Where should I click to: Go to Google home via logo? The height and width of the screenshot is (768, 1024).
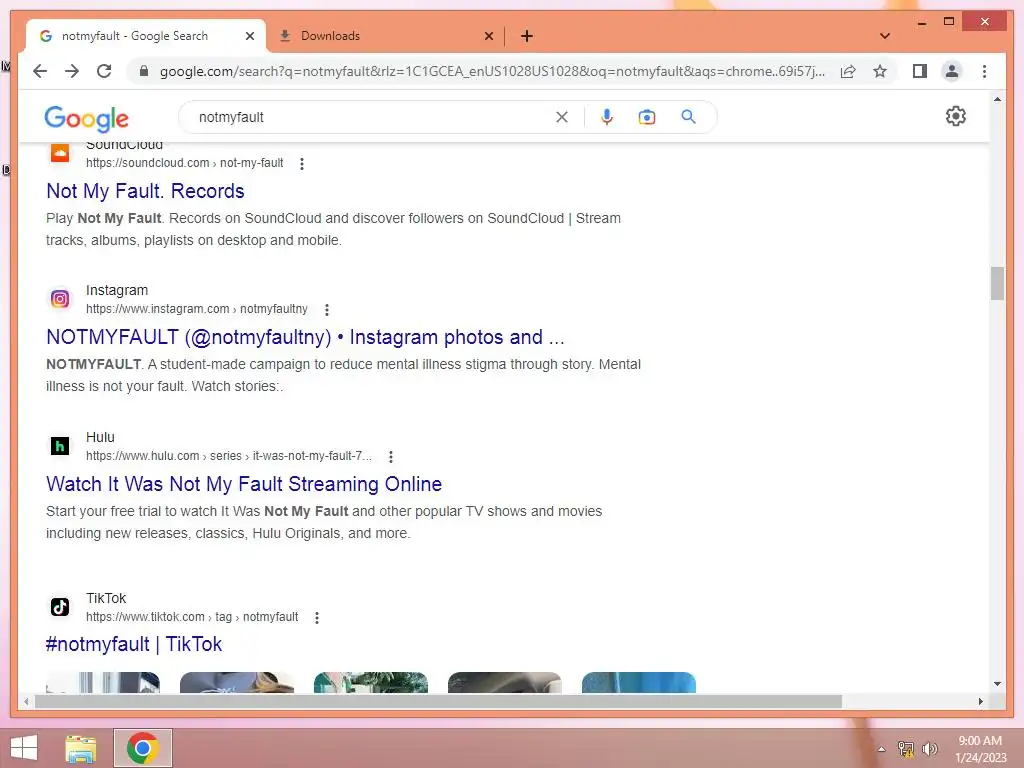[86, 118]
